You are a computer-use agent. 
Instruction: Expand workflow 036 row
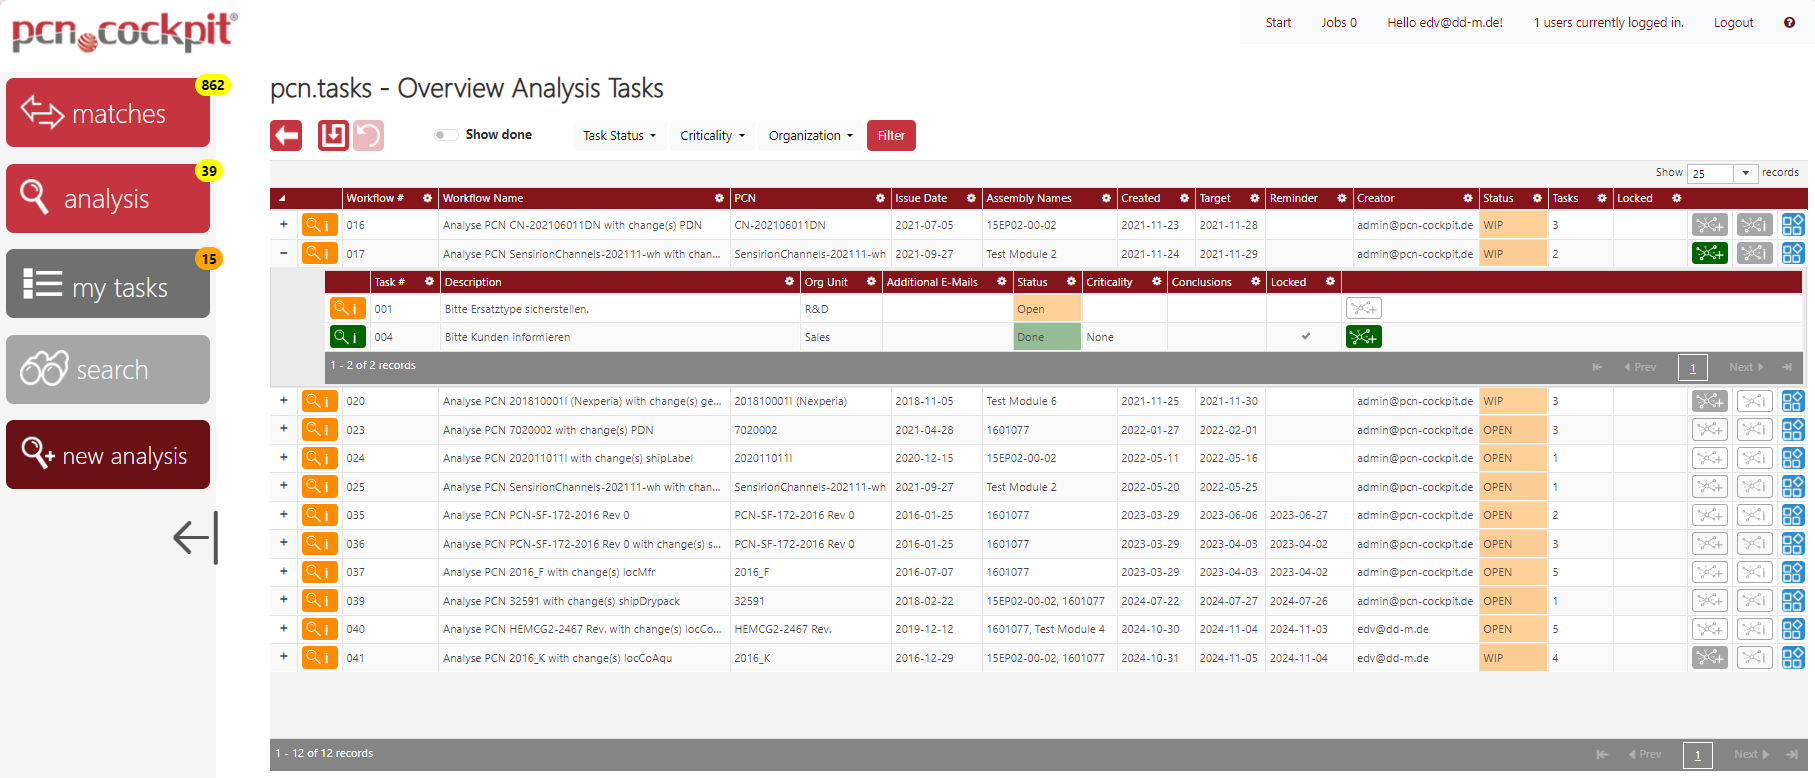point(284,543)
